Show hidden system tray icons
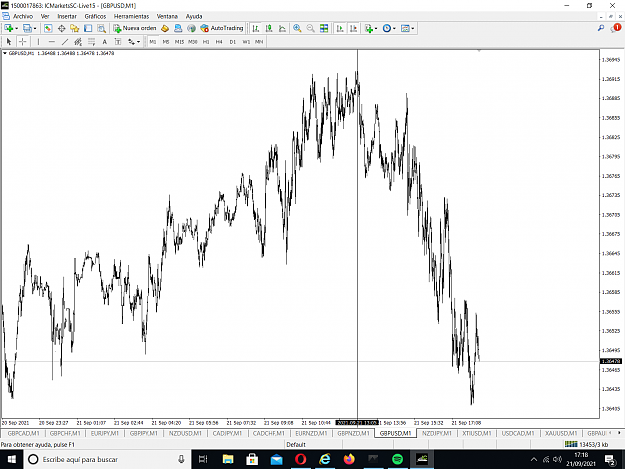Screen dimensions: 625x469 pos(534,459)
